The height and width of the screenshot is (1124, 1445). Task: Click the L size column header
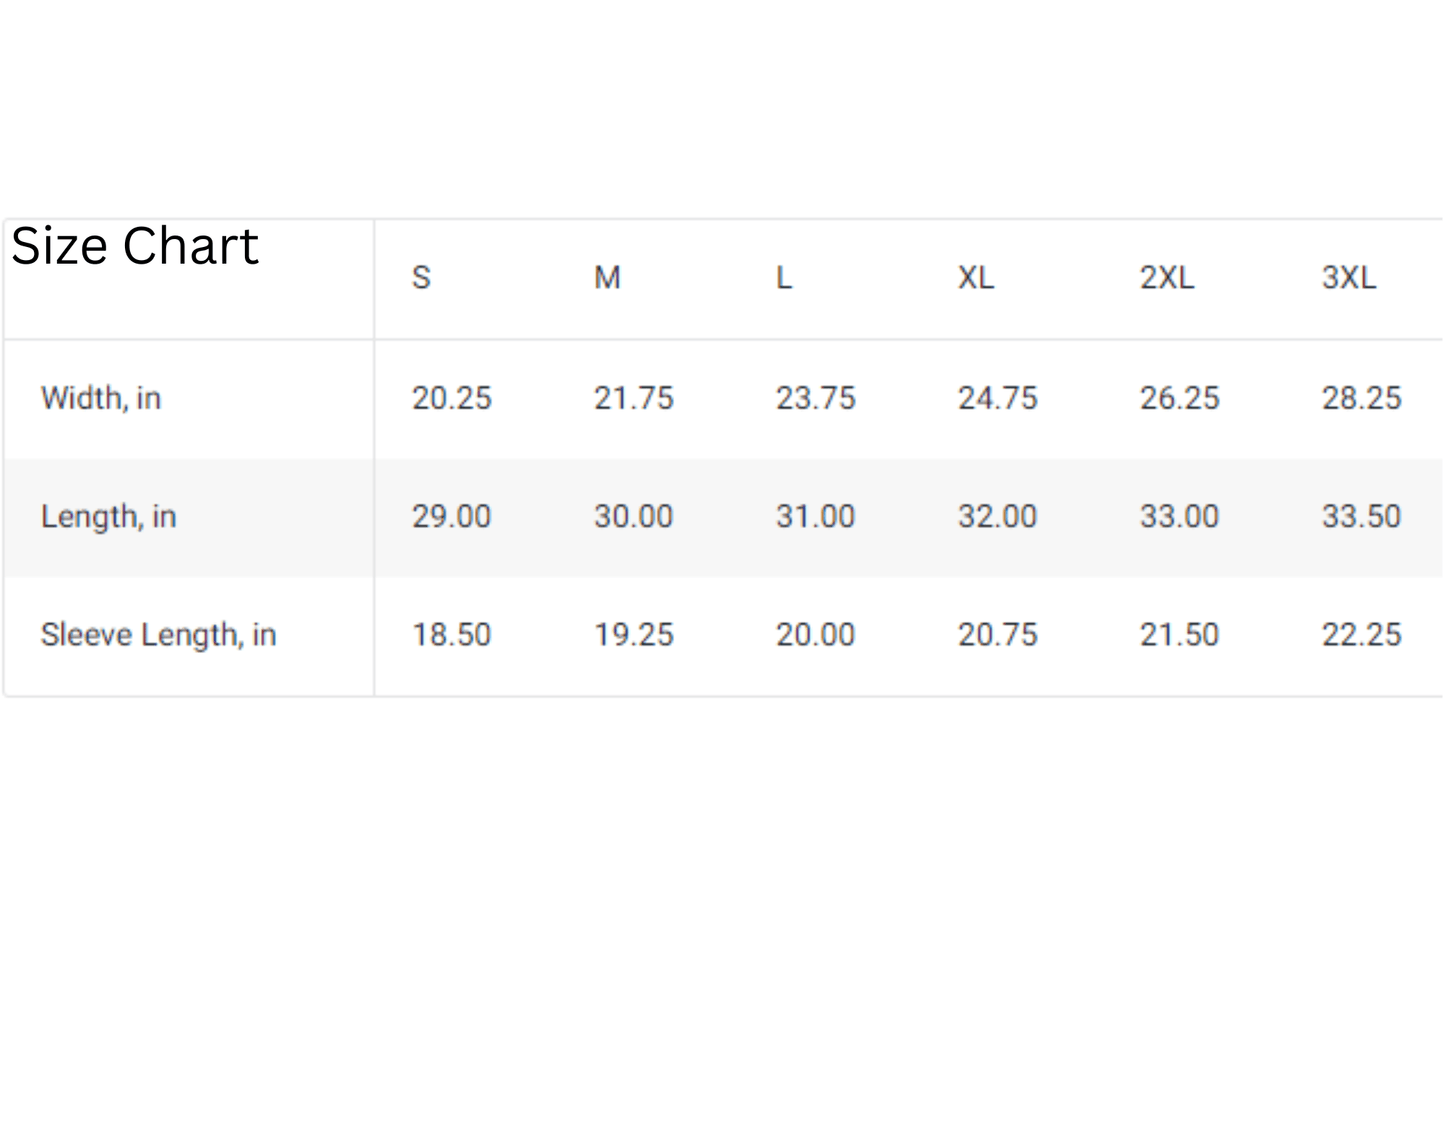(x=784, y=277)
